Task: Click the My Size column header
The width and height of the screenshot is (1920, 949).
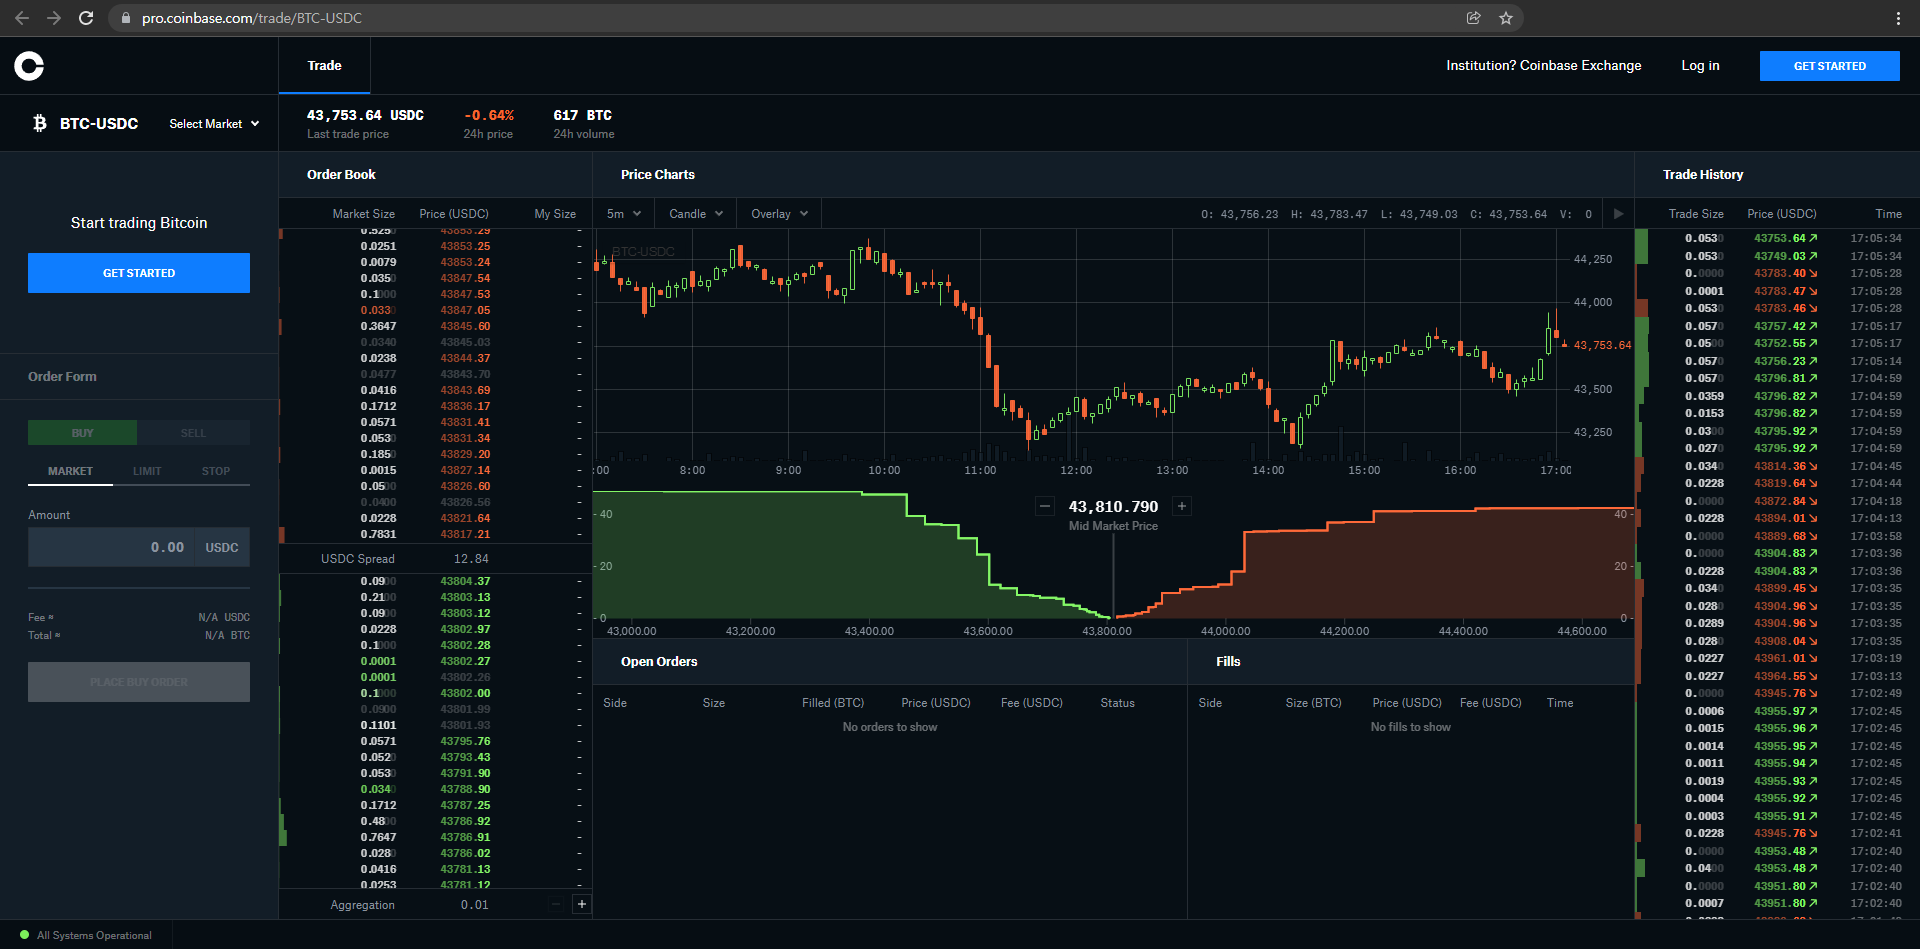Action: pyautogui.click(x=555, y=214)
